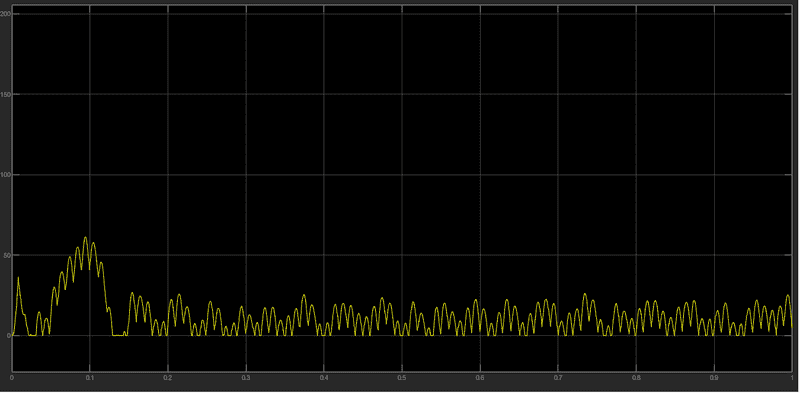Screen dimensions: 800x393
Task: Click the initial spike at the start
Action: (18, 279)
